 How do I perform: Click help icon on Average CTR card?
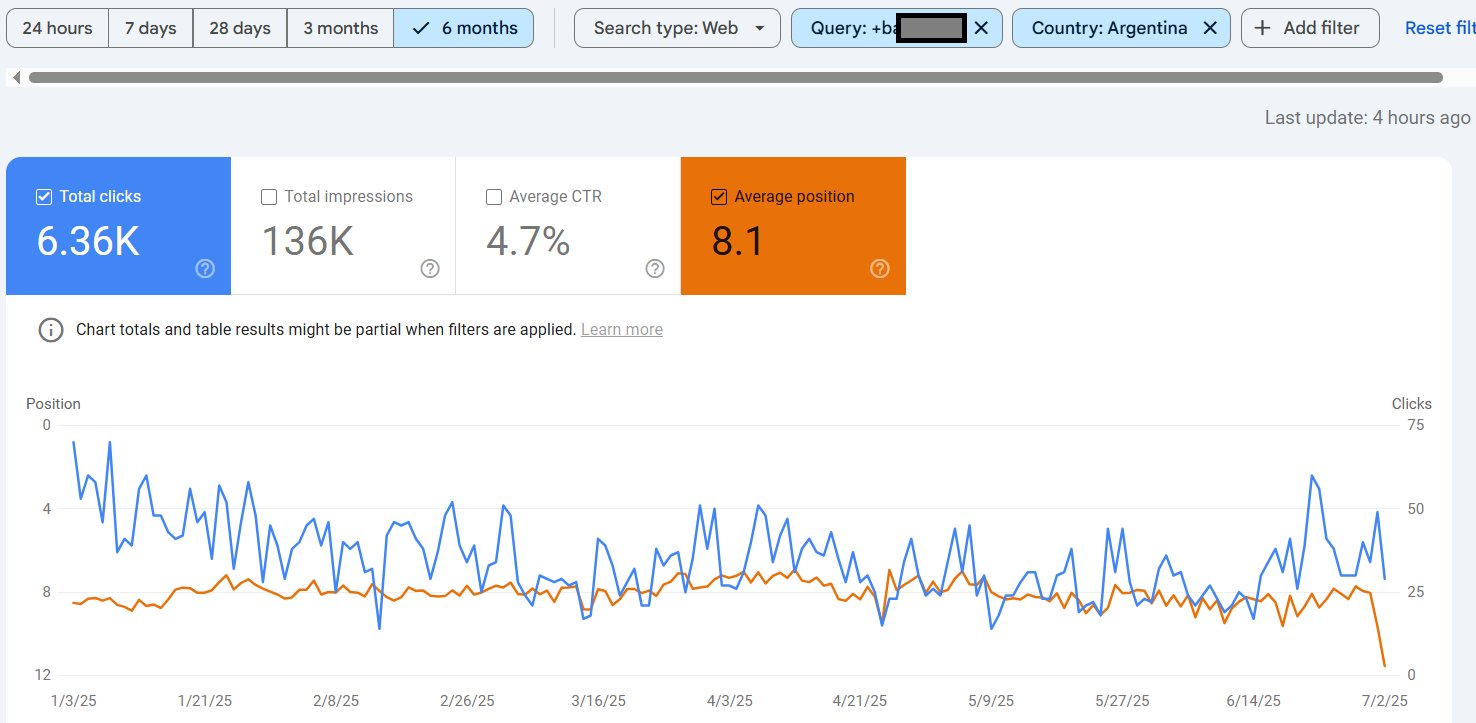click(655, 268)
